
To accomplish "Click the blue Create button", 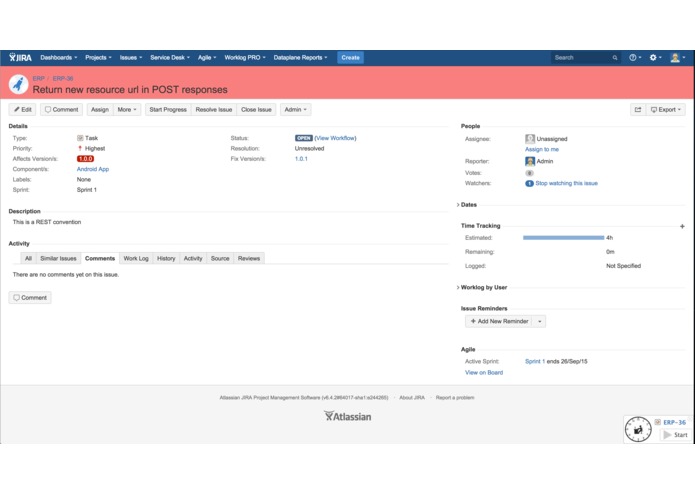I will 350,58.
